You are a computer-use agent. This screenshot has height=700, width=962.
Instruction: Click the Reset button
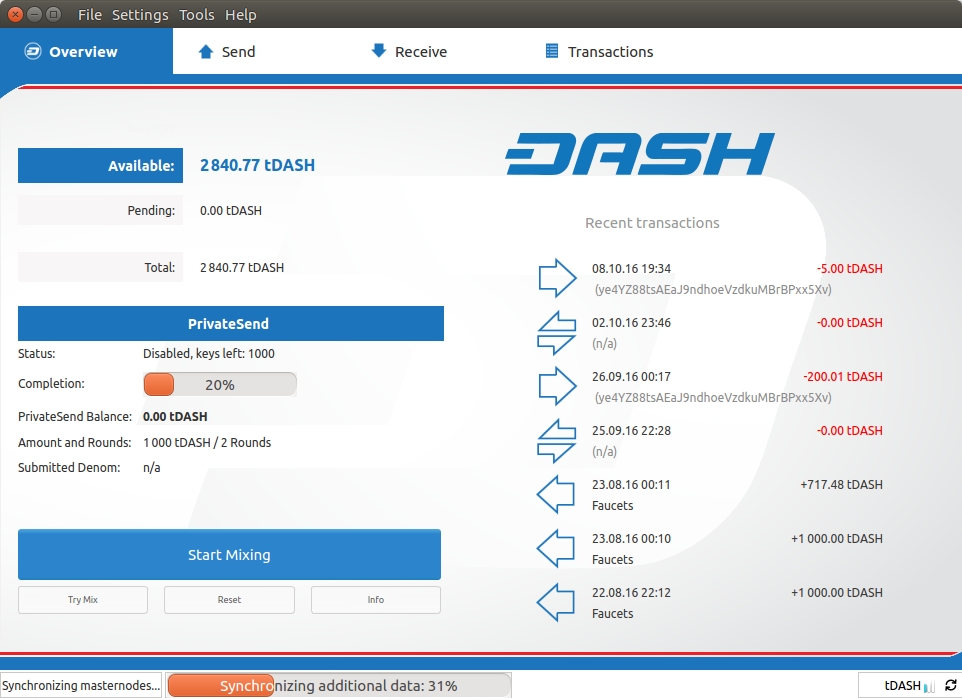[x=229, y=599]
